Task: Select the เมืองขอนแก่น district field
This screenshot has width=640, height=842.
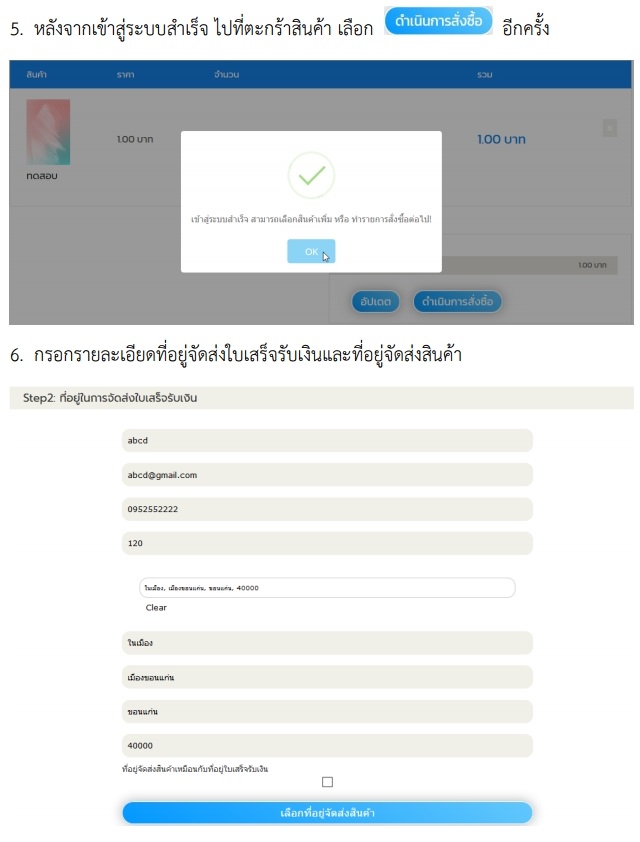Action: pos(327,677)
